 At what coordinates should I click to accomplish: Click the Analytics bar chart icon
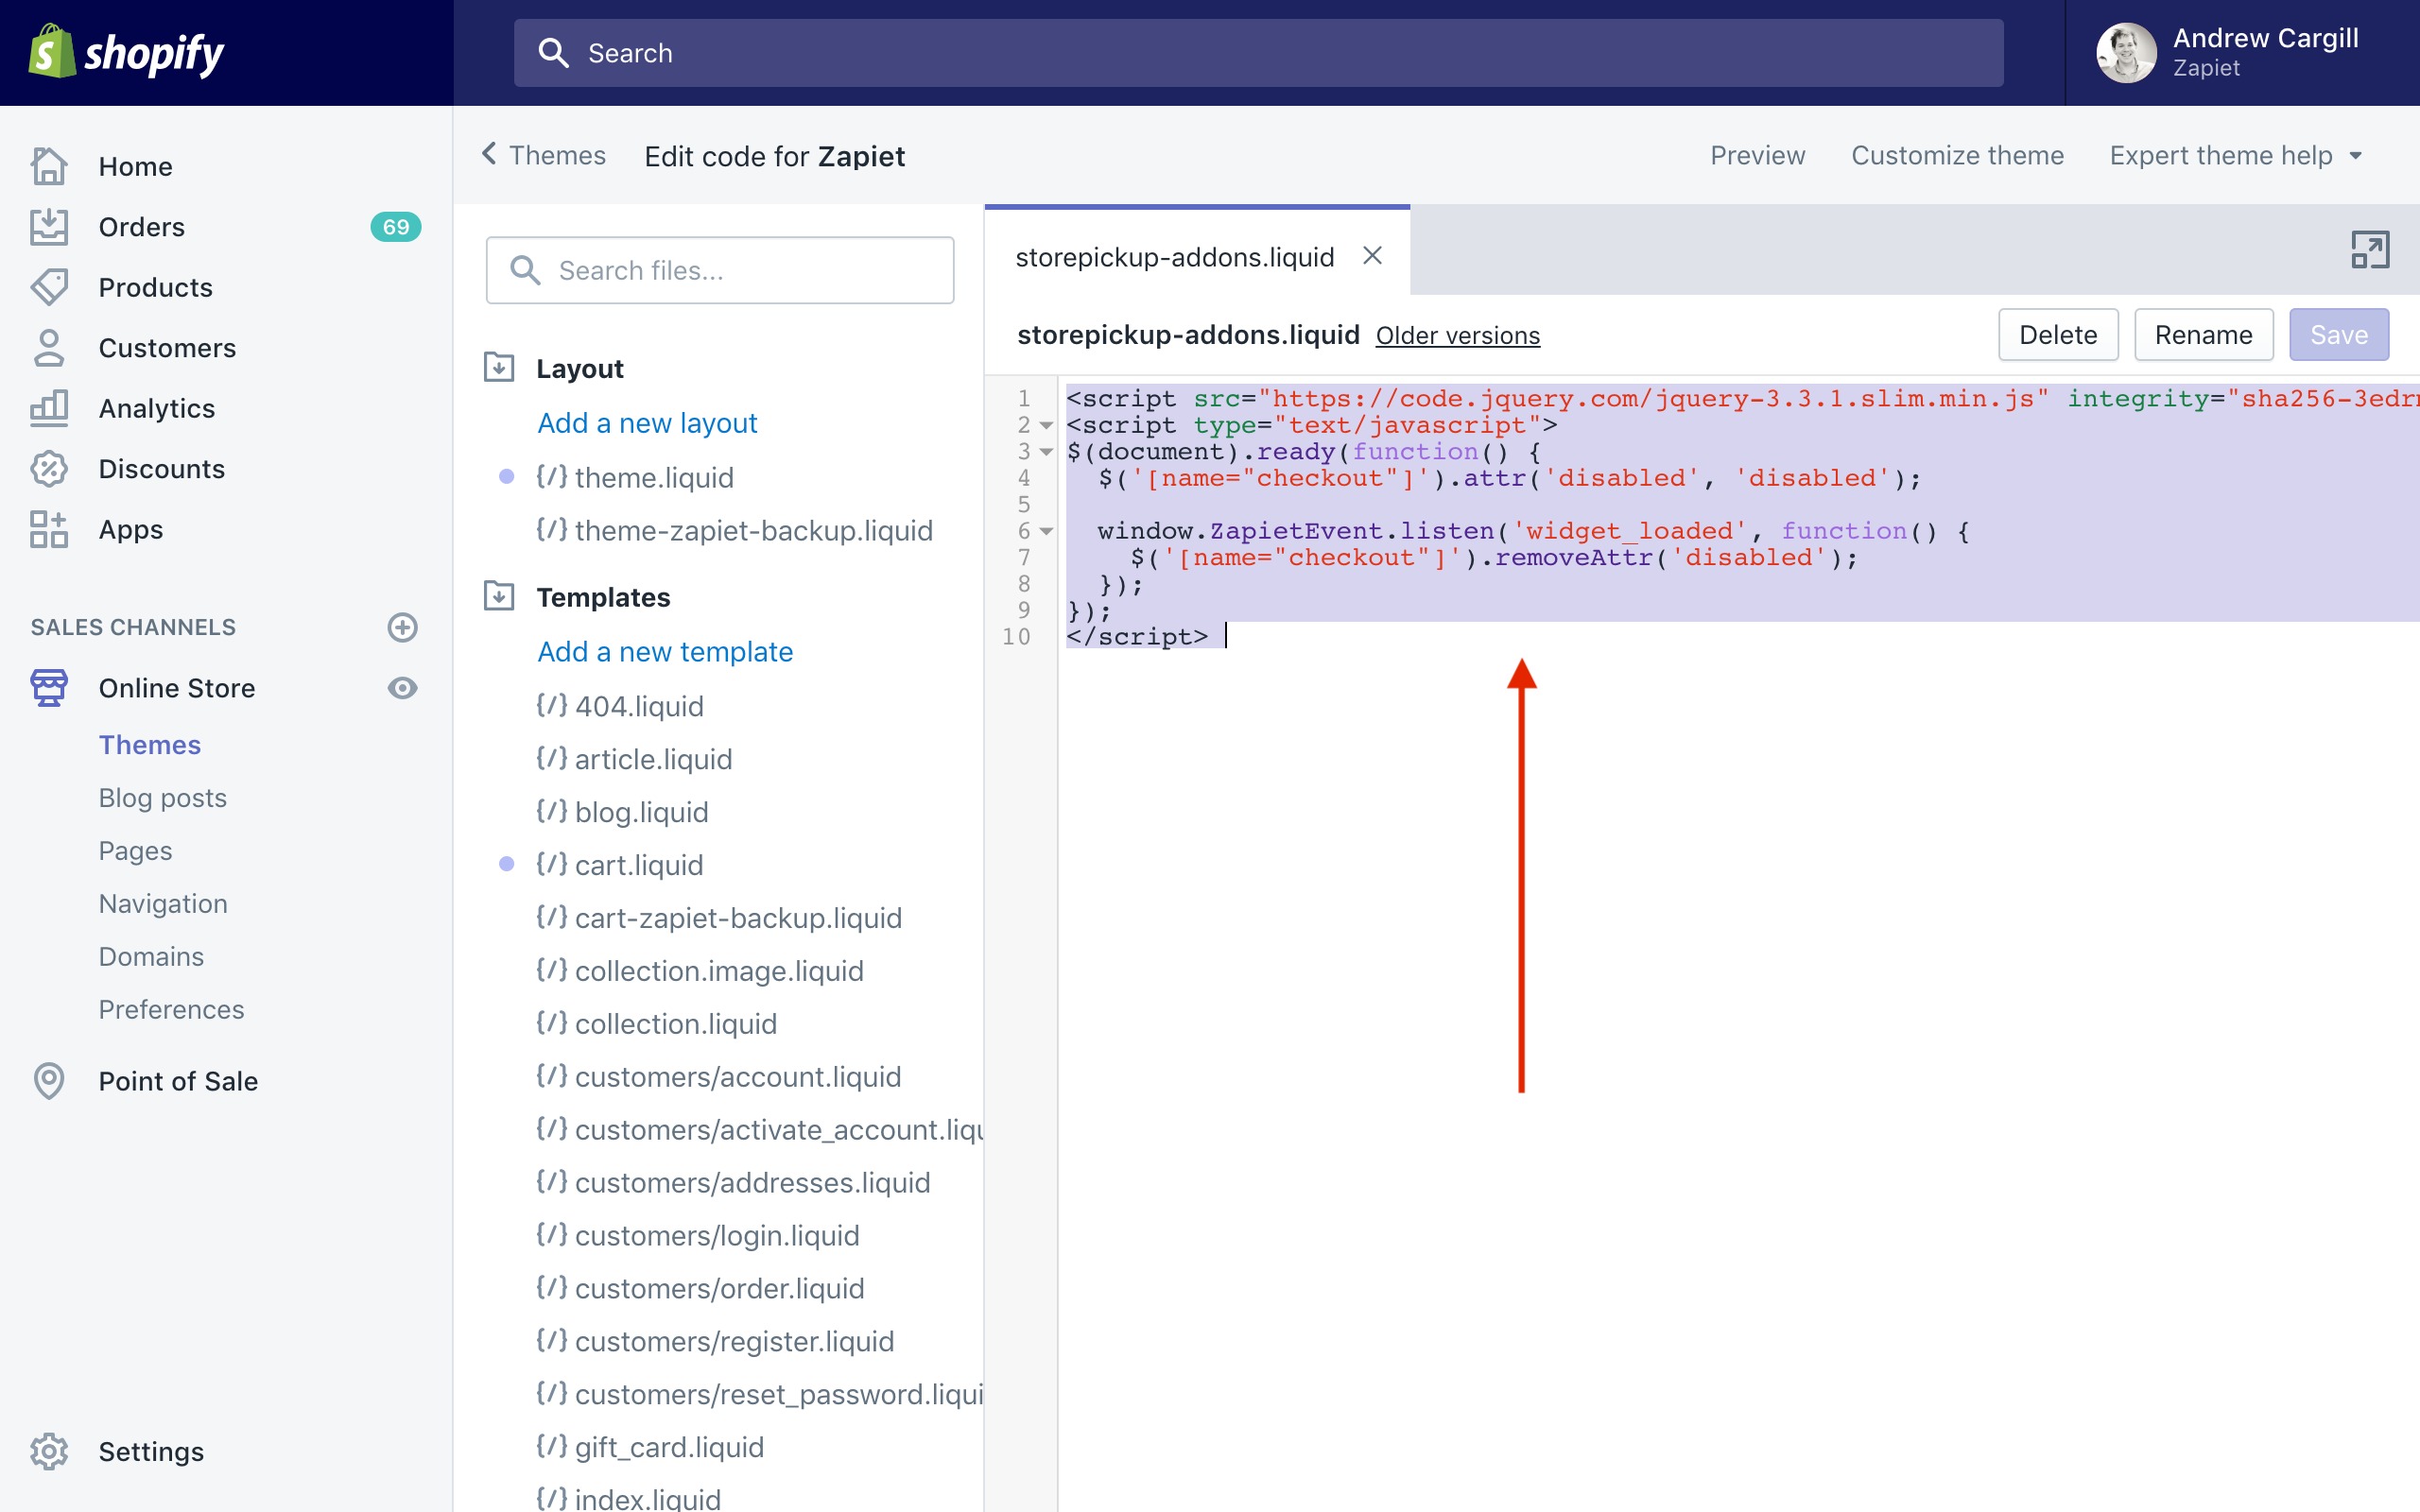pyautogui.click(x=49, y=408)
